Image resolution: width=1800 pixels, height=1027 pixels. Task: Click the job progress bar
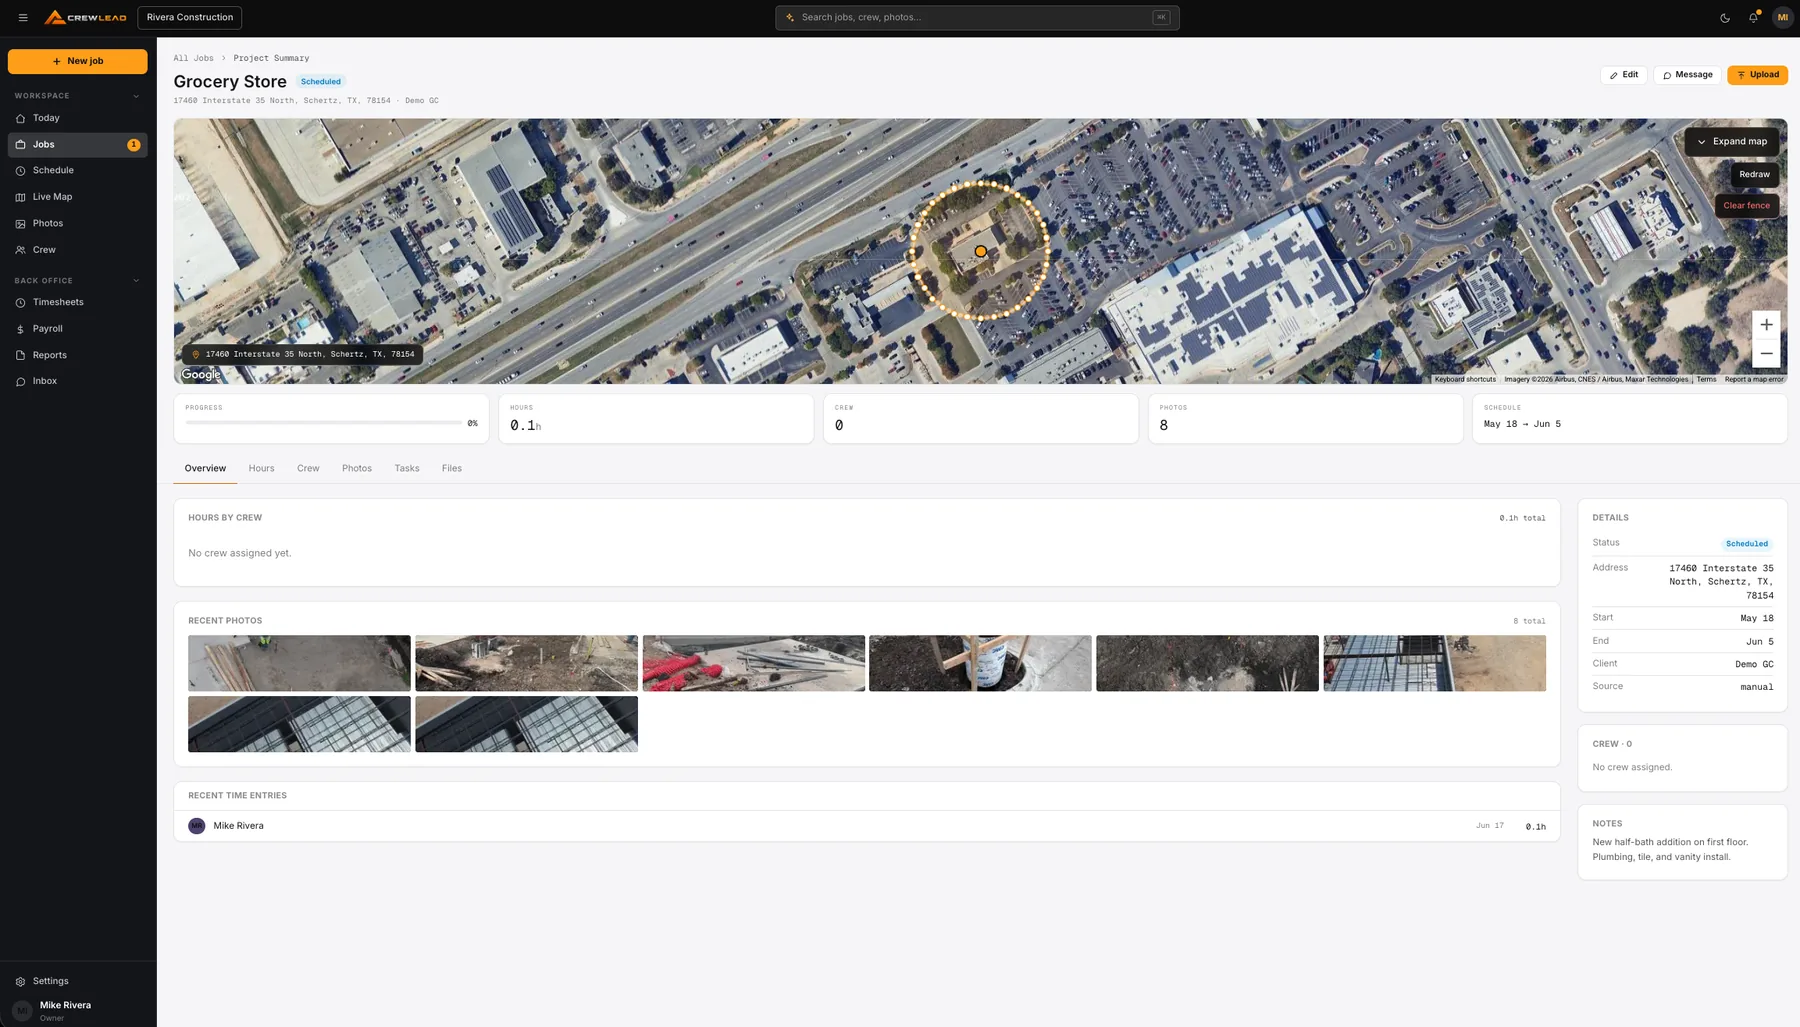[324, 423]
